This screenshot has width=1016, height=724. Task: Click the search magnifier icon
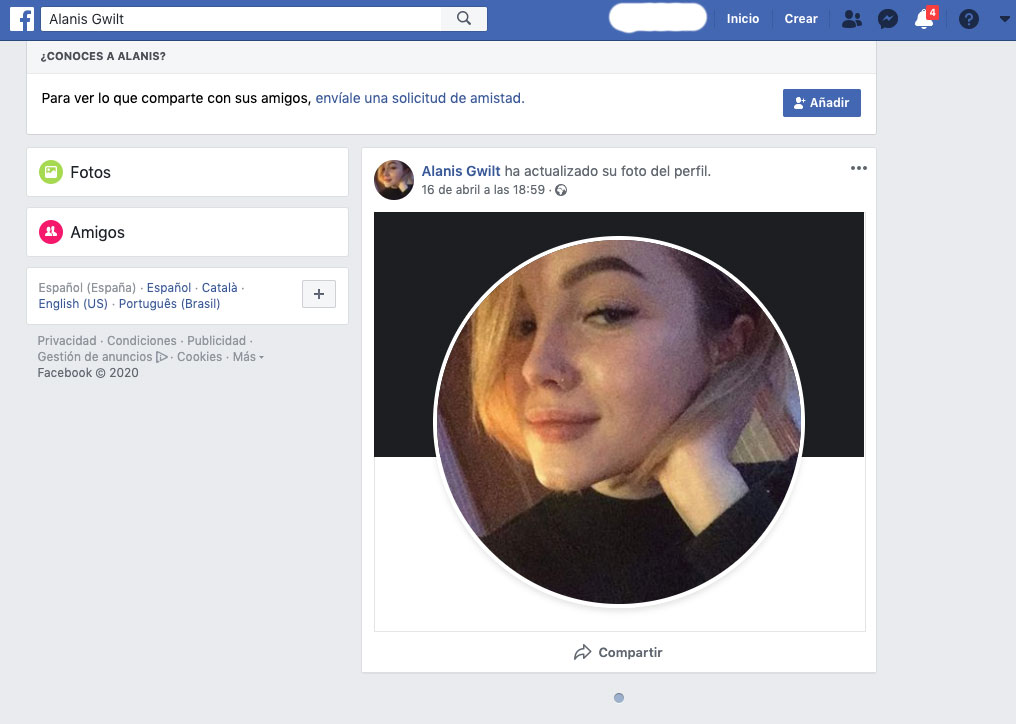(x=463, y=18)
